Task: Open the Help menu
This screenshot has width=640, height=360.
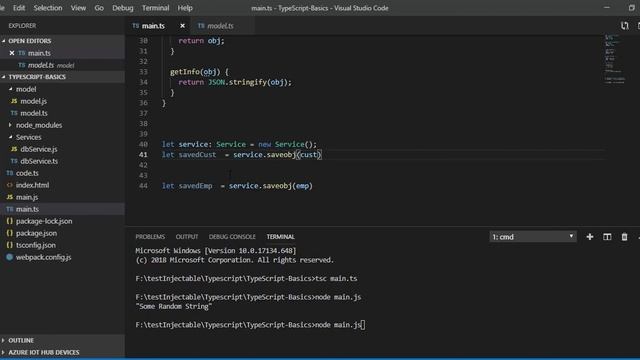Action: (184, 8)
